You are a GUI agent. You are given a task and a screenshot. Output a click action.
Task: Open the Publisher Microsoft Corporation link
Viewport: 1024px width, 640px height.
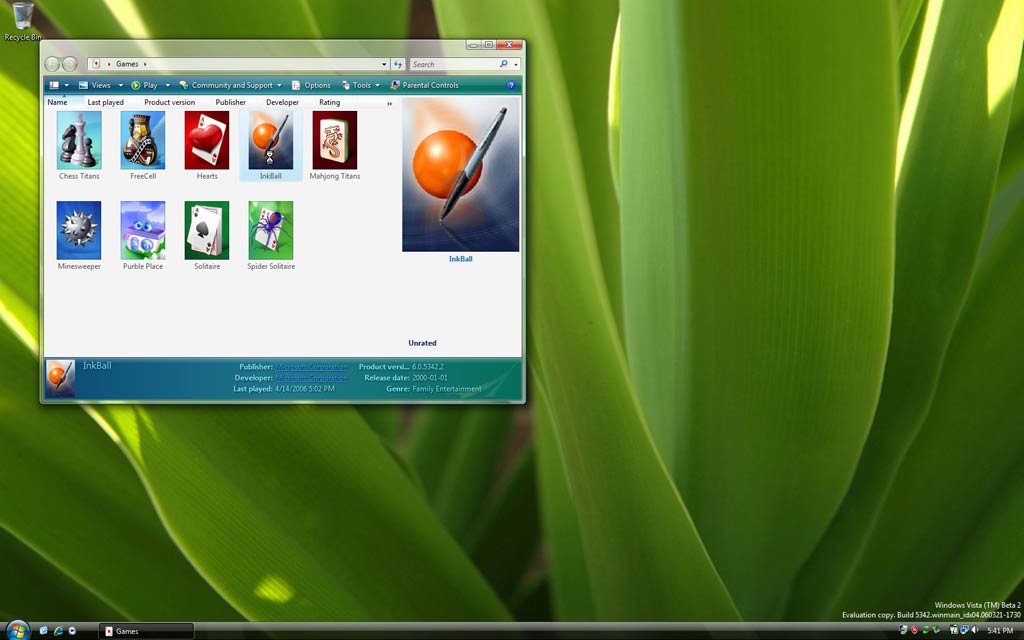click(312, 367)
